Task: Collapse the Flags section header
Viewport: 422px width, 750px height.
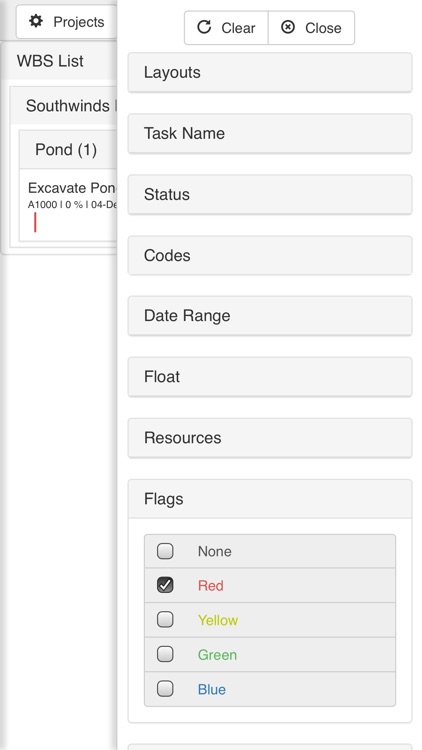Action: tap(270, 499)
